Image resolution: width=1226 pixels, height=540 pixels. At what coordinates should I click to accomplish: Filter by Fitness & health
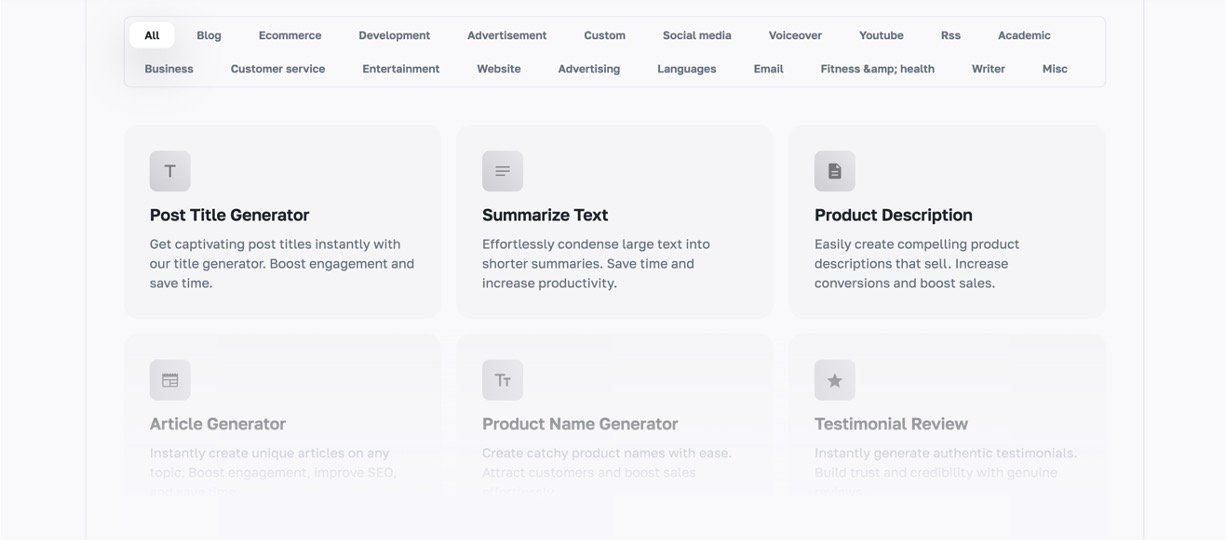pyautogui.click(x=877, y=69)
